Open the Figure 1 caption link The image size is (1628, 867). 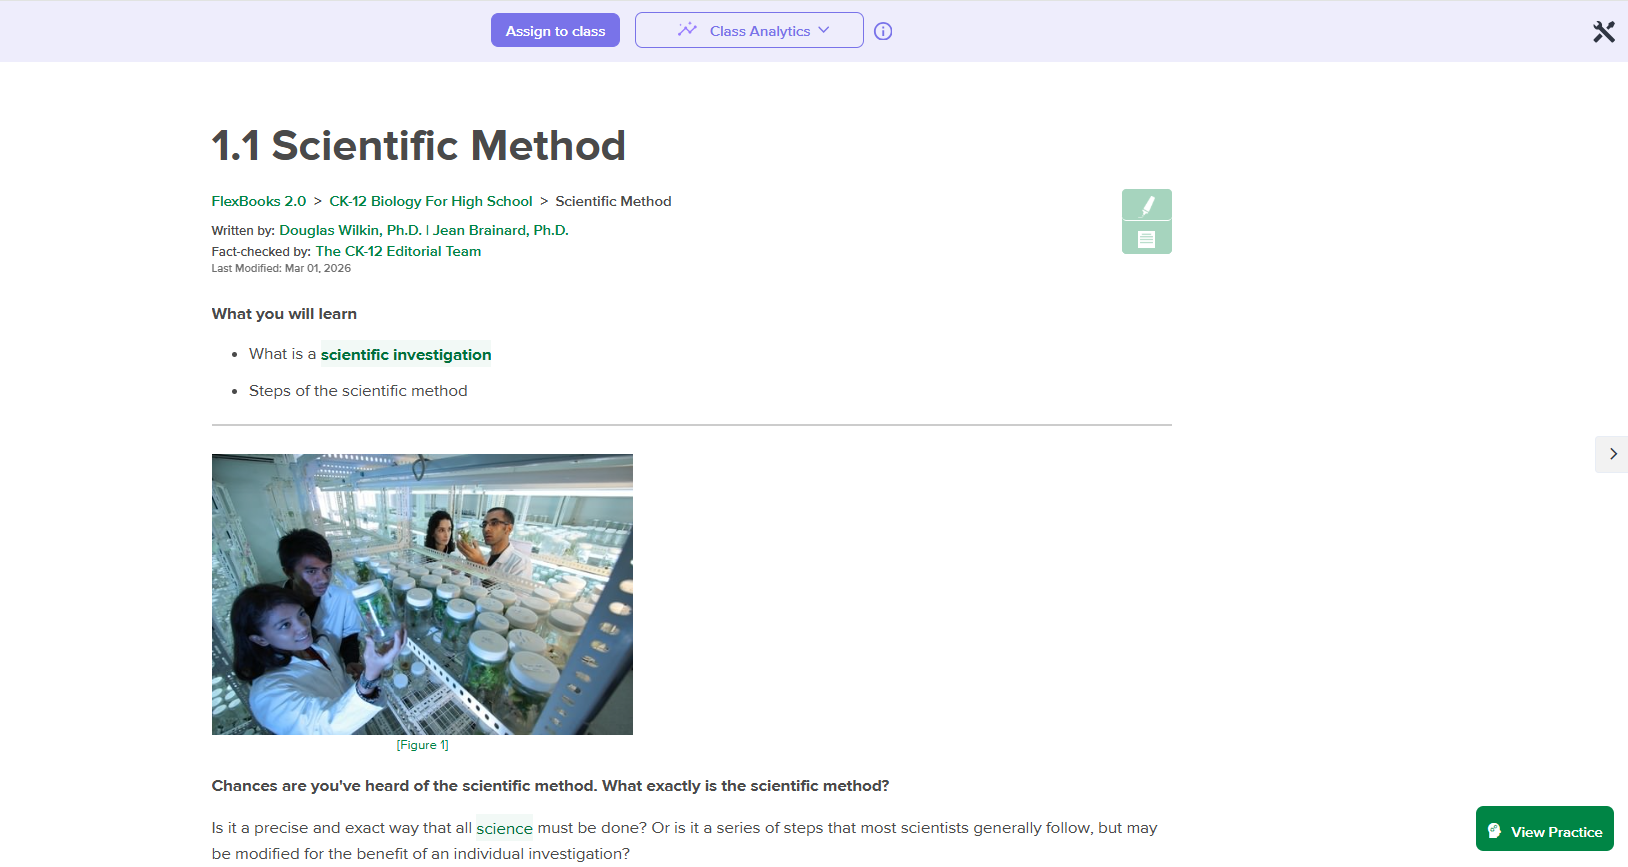(422, 745)
